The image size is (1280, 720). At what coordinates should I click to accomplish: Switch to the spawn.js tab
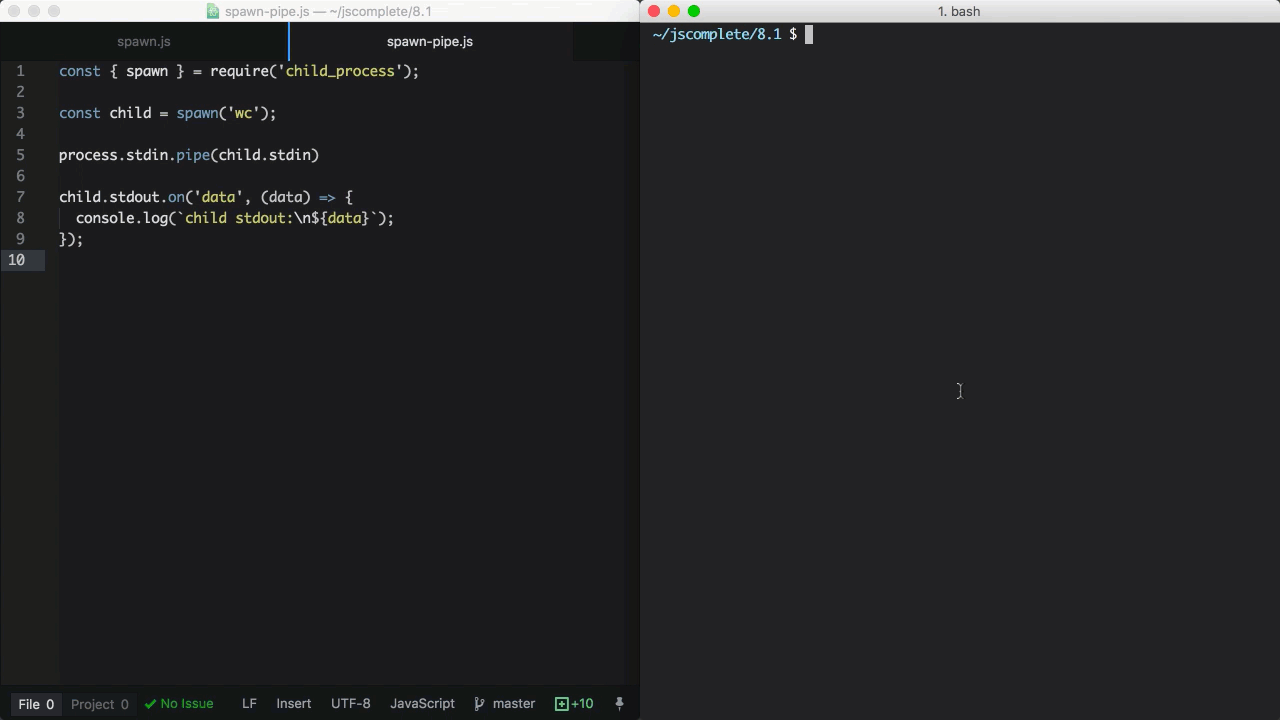point(143,41)
